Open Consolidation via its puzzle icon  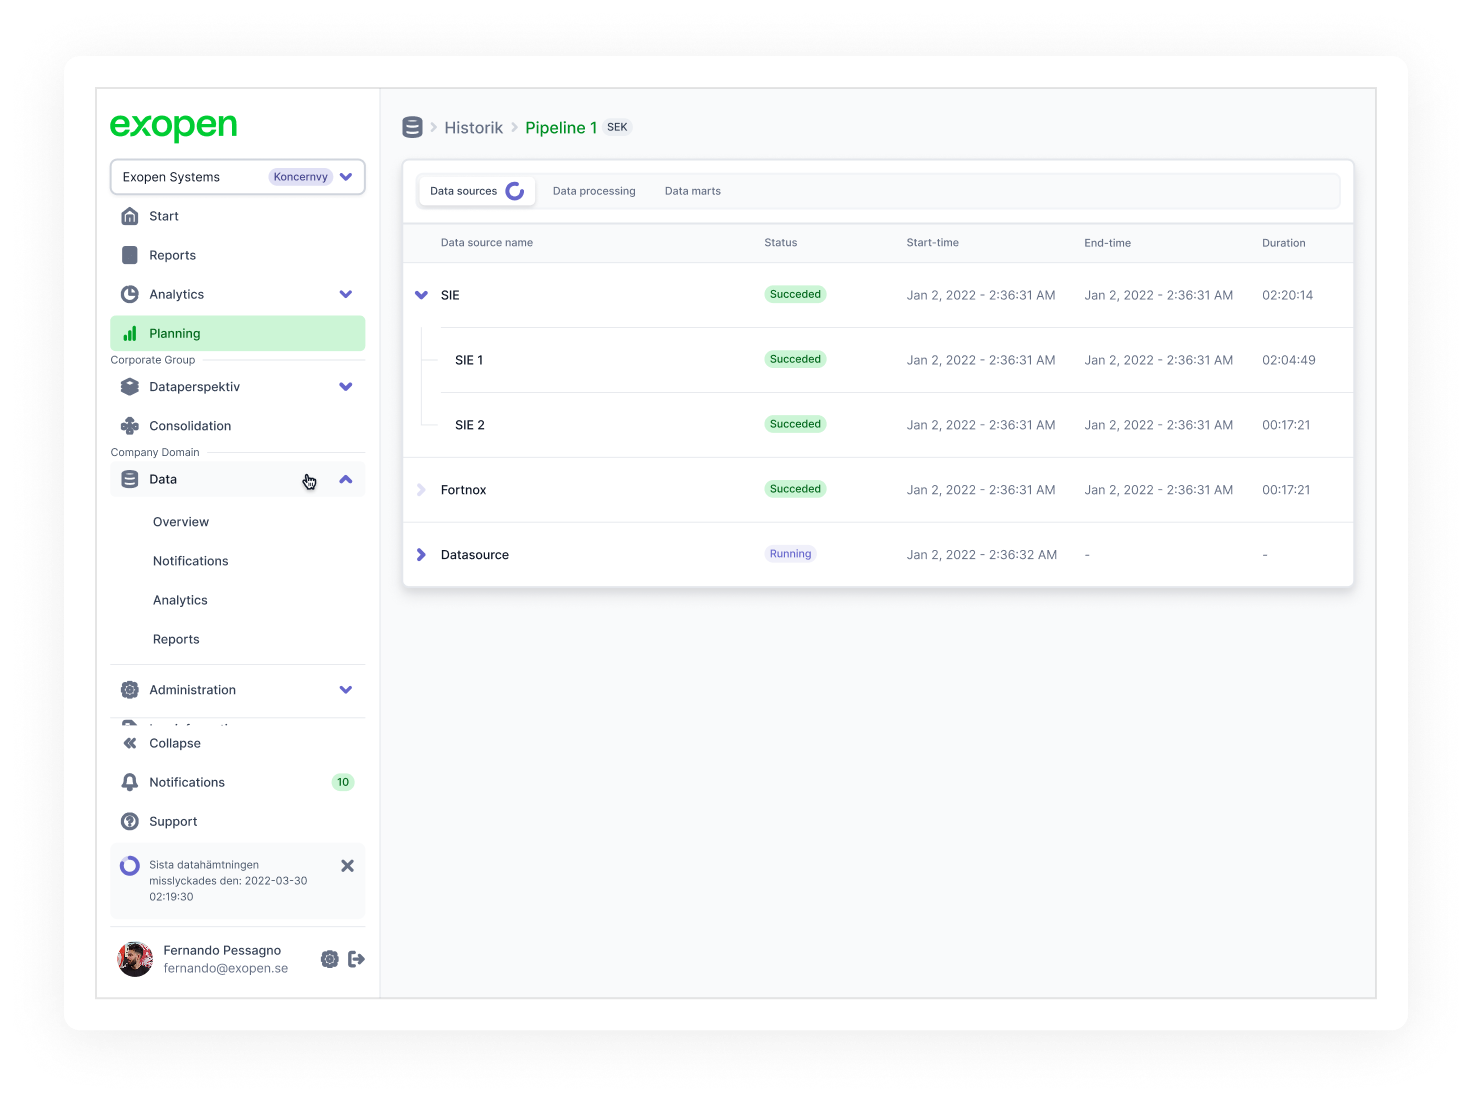tap(130, 426)
